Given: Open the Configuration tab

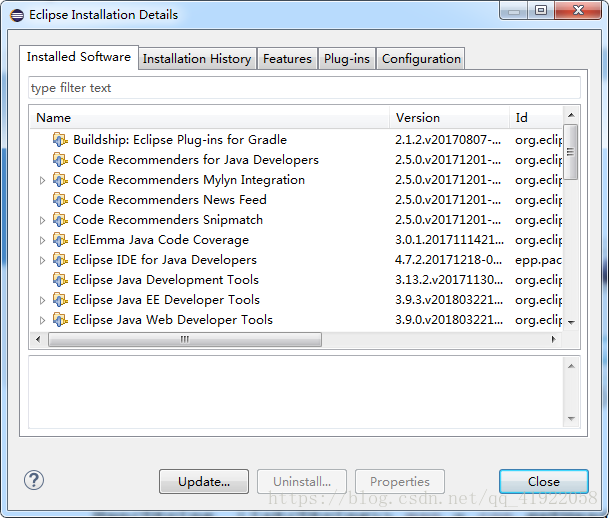Looking at the screenshot, I should coord(421,59).
